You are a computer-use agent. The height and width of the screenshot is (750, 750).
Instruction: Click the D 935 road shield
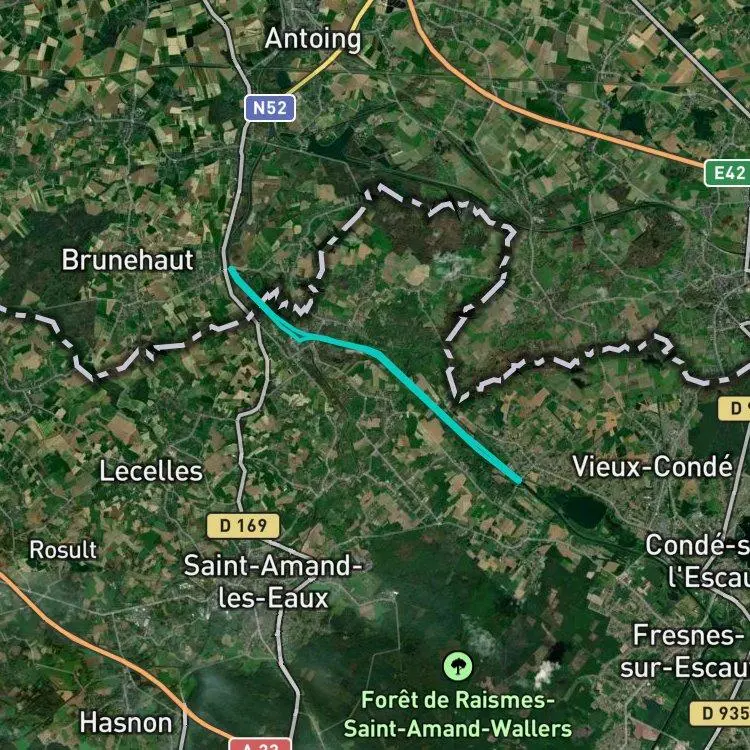pos(720,714)
